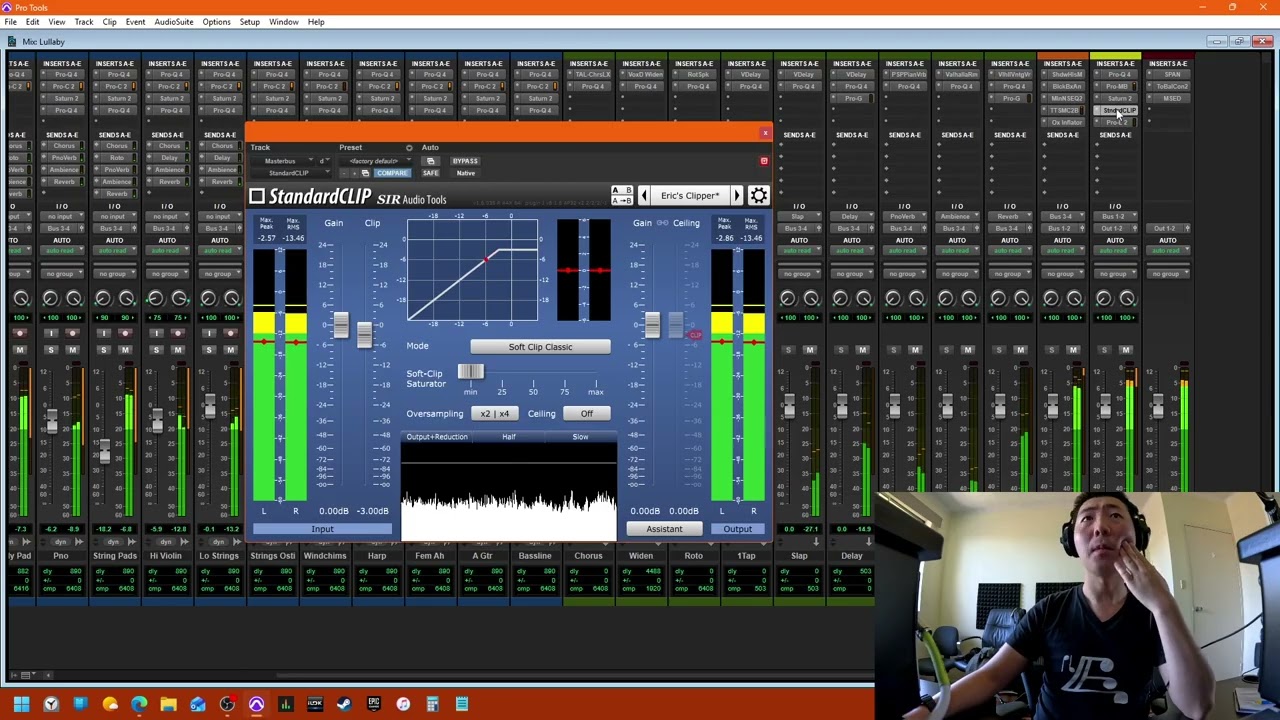
Task: Toggle Ceiling Off button
Action: [586, 413]
